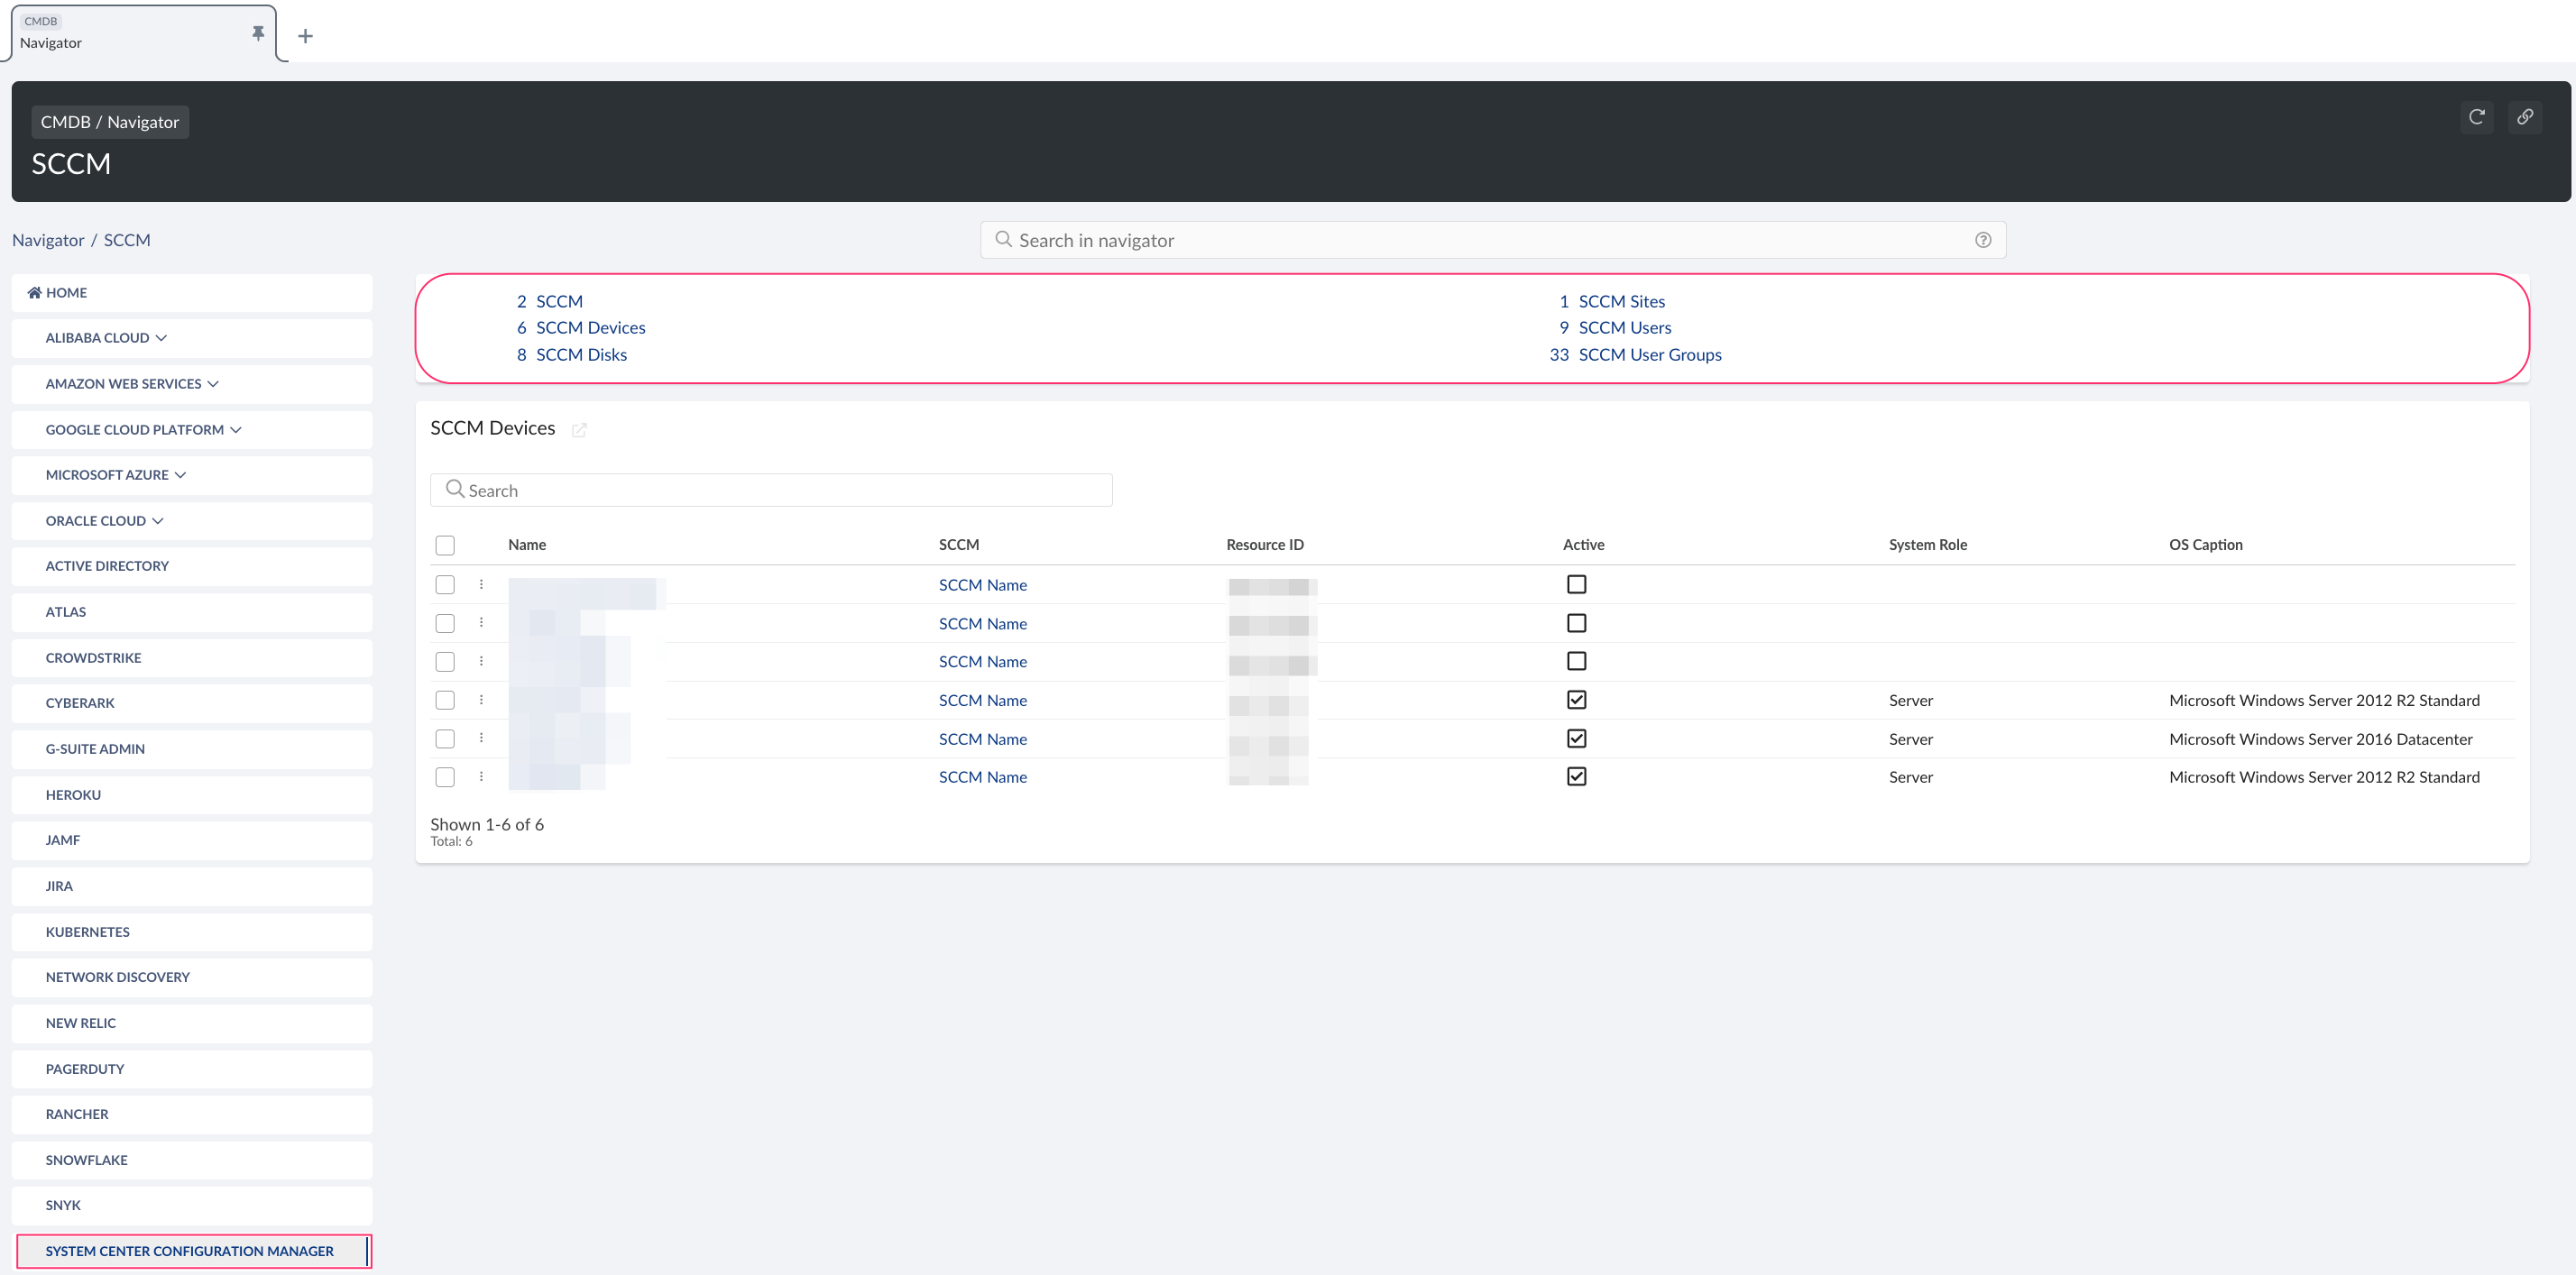The height and width of the screenshot is (1275, 2576).
Task: Sort by System Role column header
Action: point(1928,545)
